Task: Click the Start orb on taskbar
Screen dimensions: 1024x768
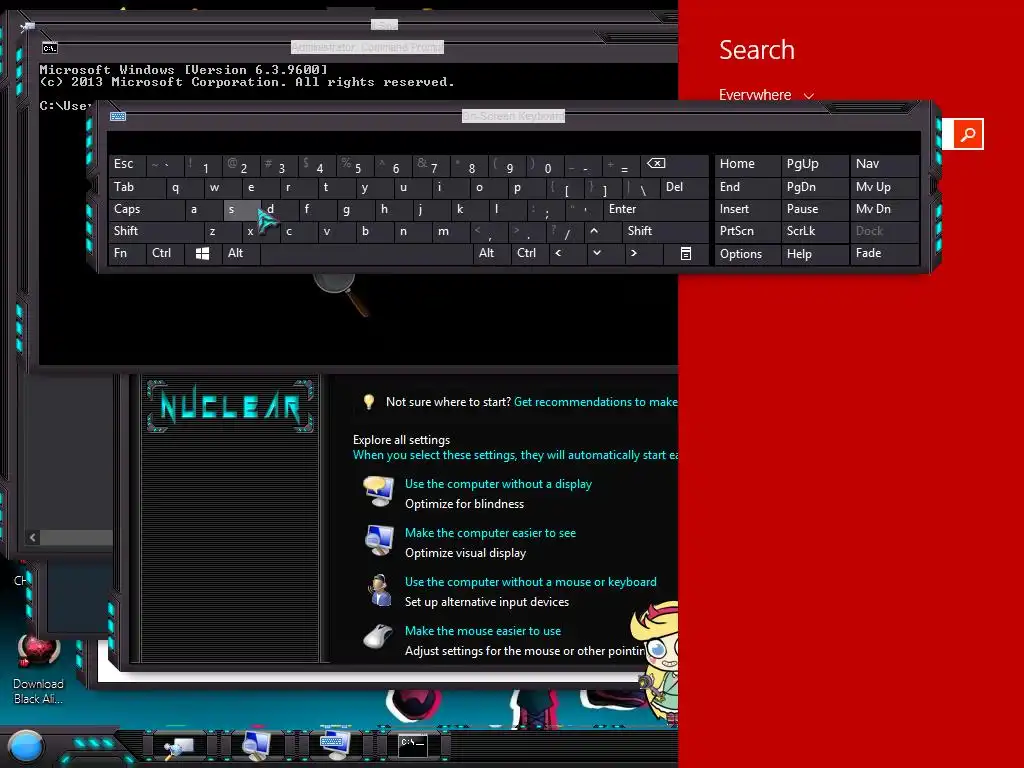Action: (26, 747)
